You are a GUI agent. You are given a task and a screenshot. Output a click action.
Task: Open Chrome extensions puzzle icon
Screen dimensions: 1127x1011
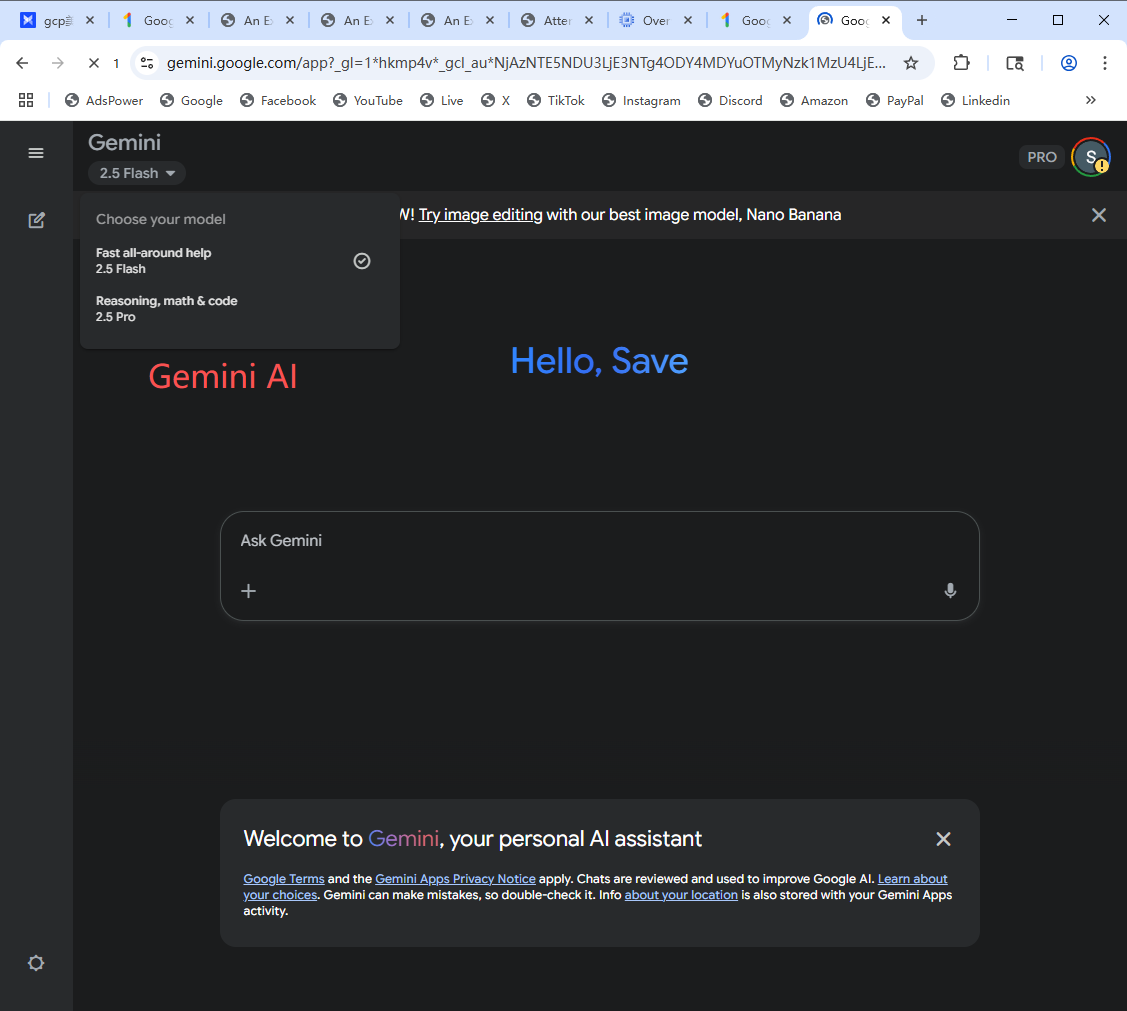(961, 63)
